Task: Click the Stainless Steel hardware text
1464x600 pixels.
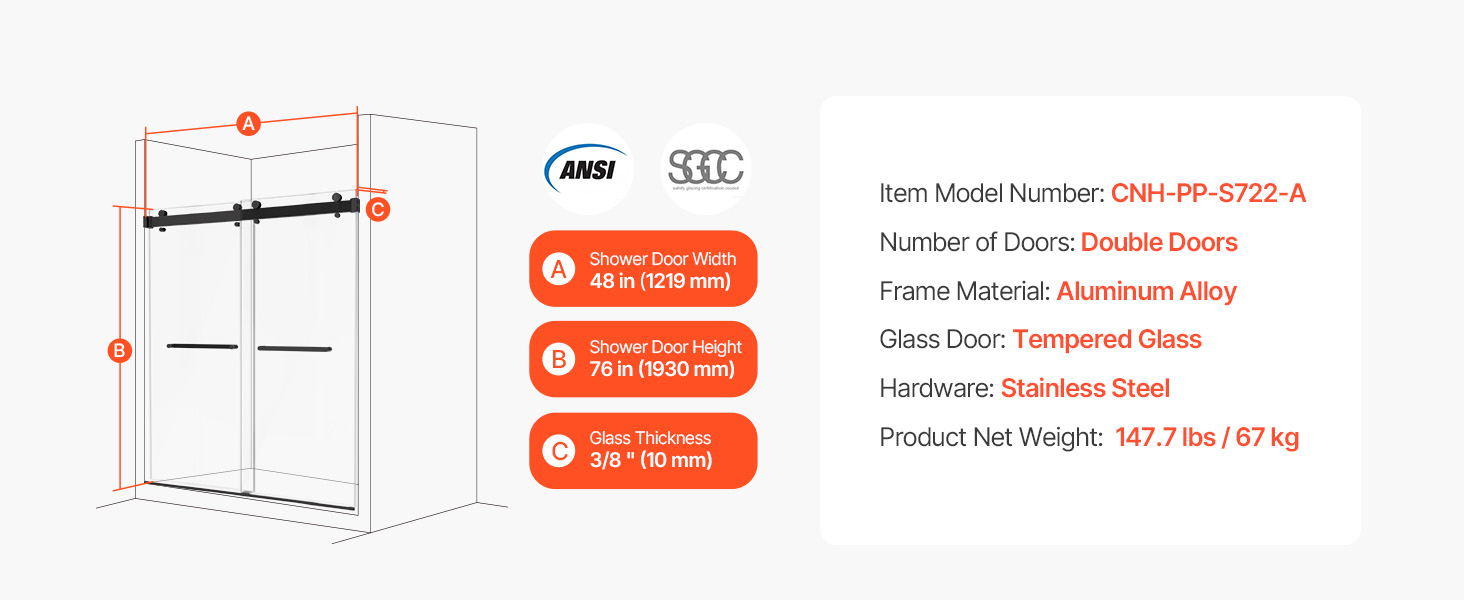Action: (1085, 388)
